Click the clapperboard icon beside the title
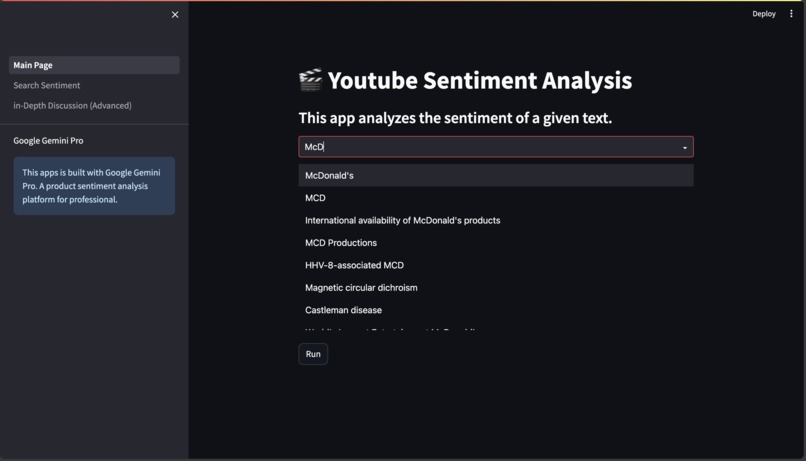 (x=310, y=80)
